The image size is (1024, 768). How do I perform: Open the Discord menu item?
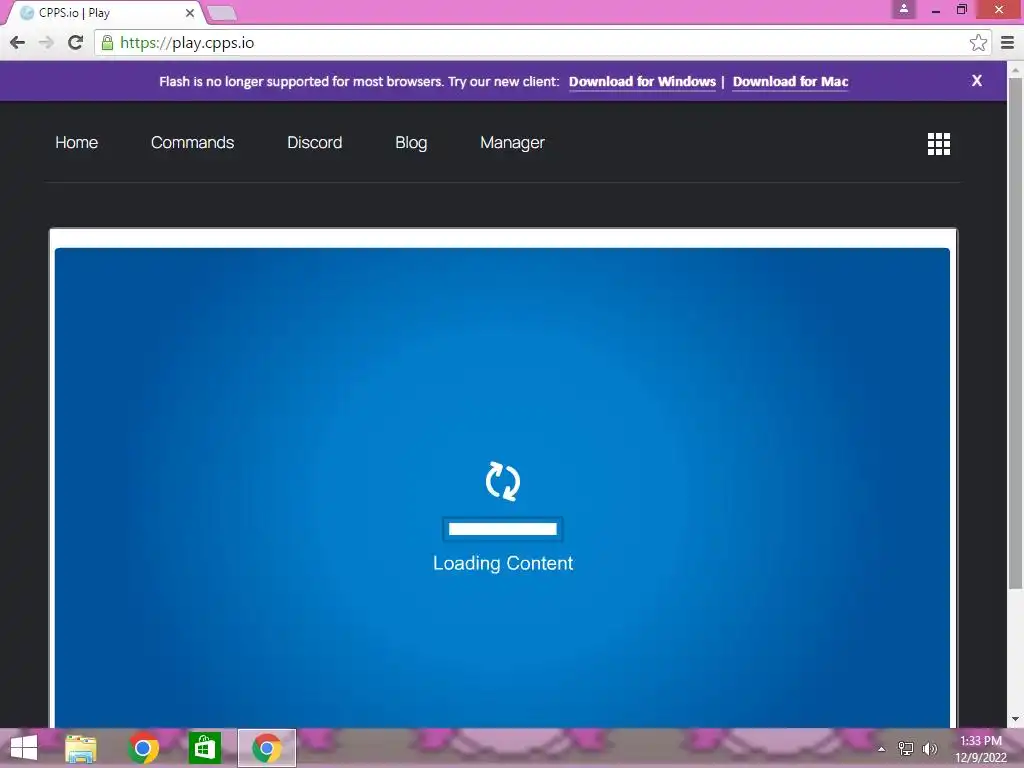[314, 142]
